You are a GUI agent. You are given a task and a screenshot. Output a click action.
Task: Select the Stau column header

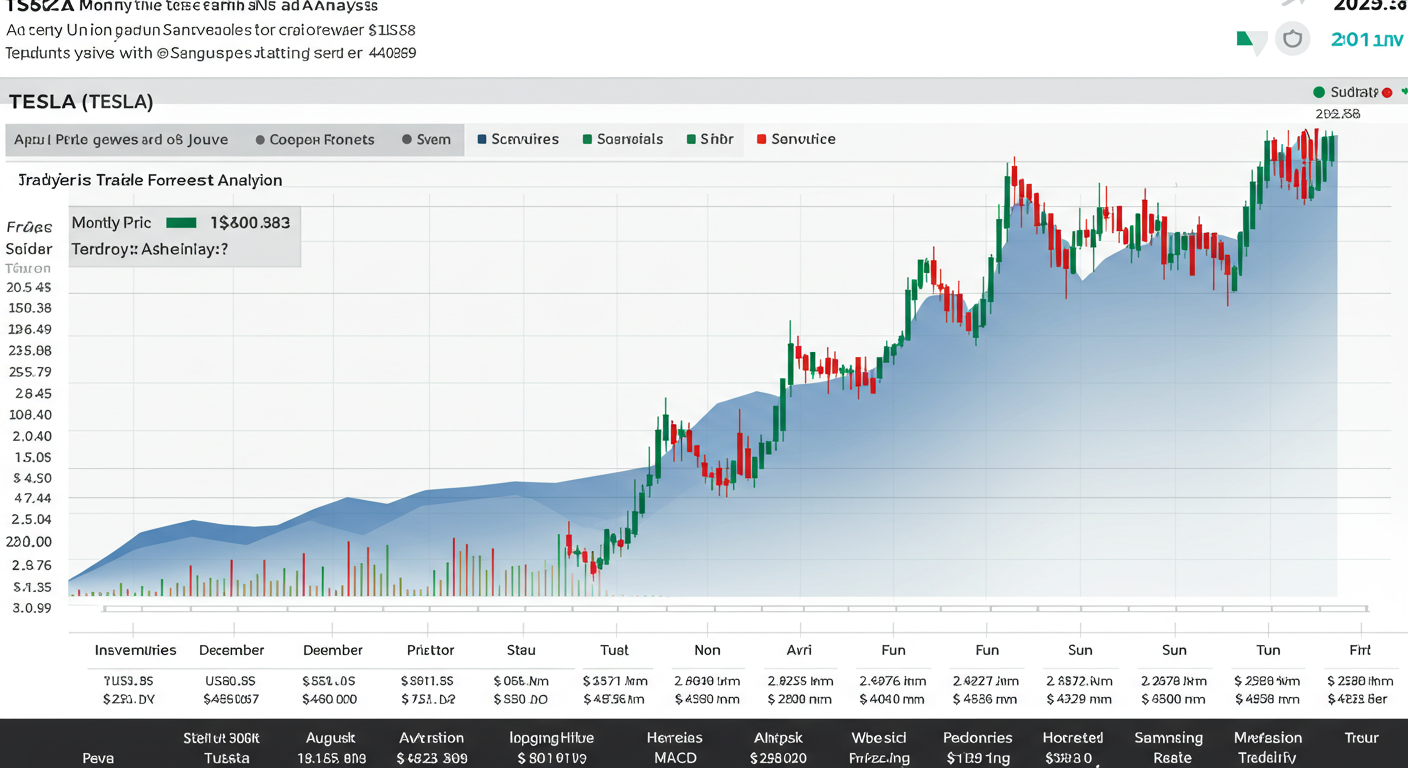point(521,650)
